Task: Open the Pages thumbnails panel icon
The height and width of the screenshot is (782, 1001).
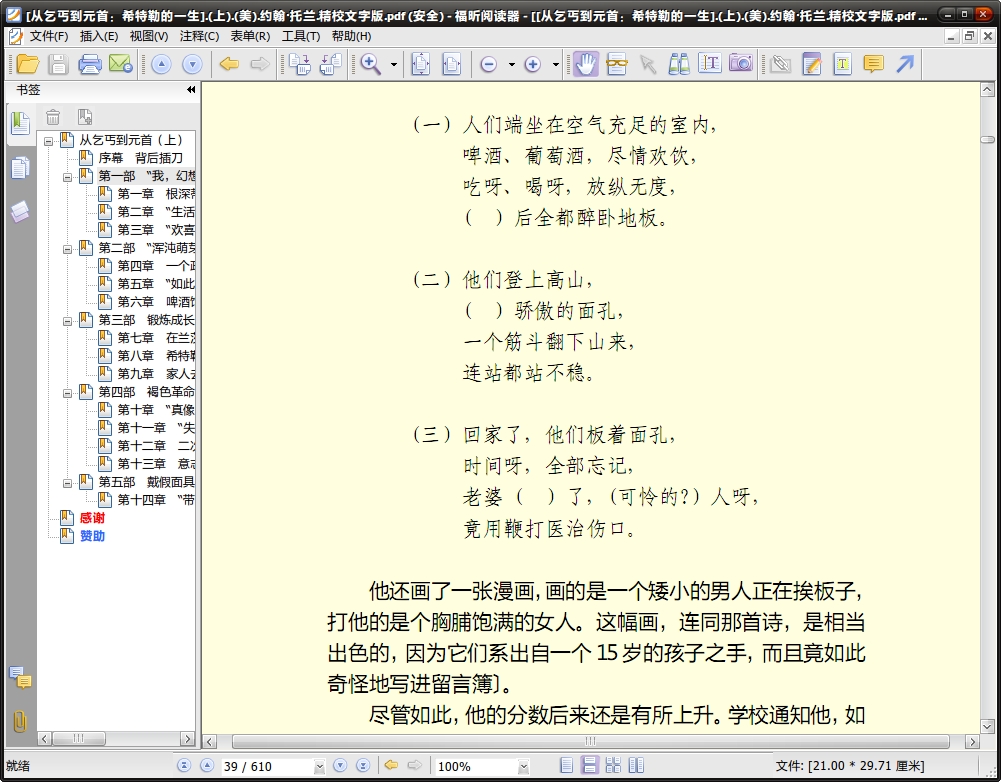Action: [20, 168]
